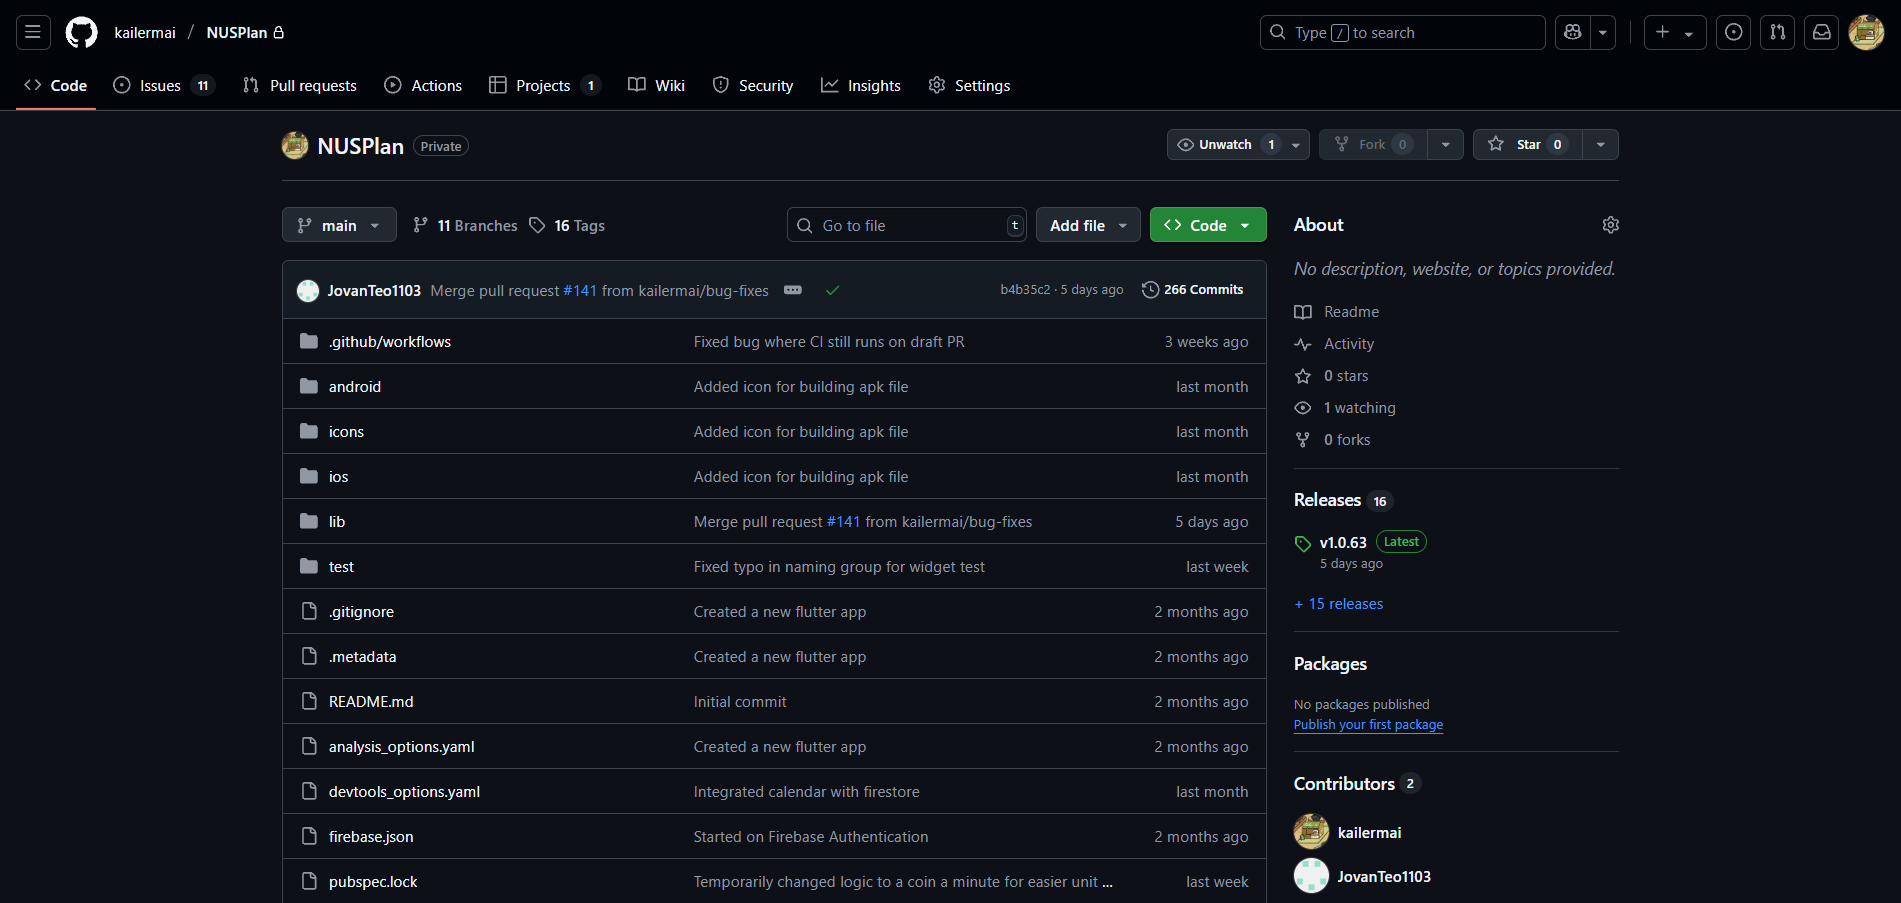Open the main branch dropdown

(339, 225)
